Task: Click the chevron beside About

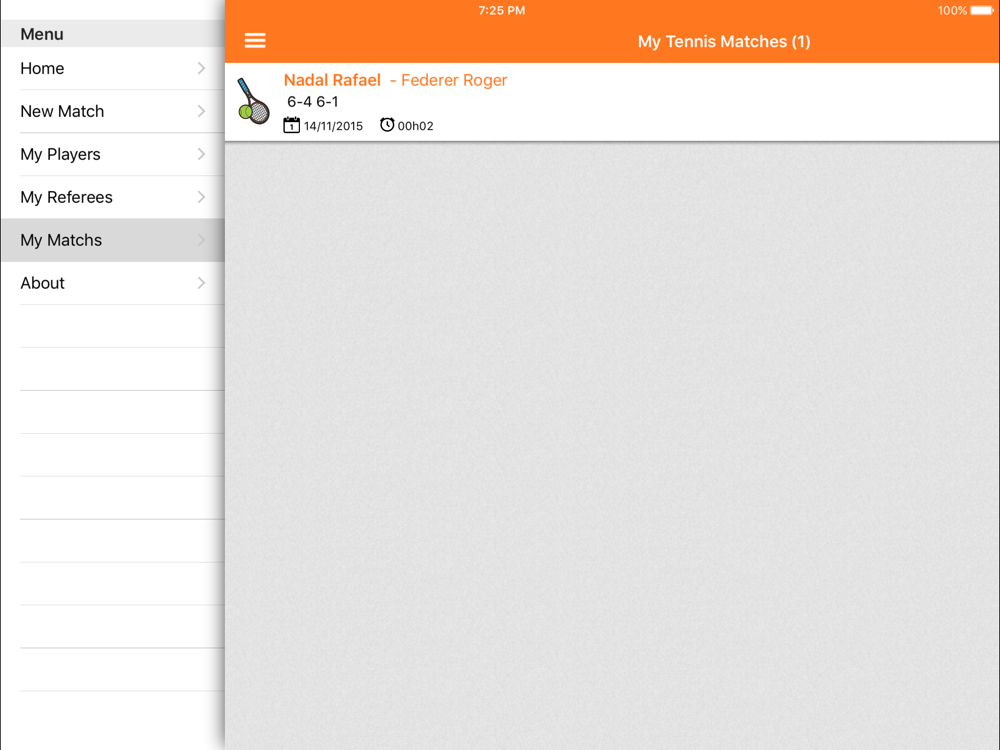Action: [x=202, y=283]
